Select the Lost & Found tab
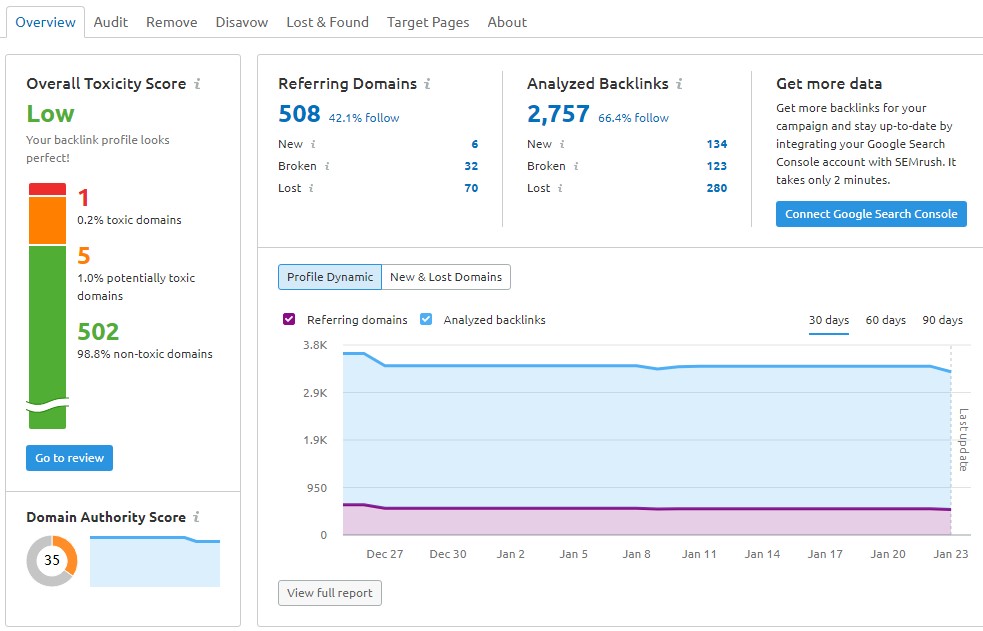Screen dimensions: 983x631 [x=327, y=21]
